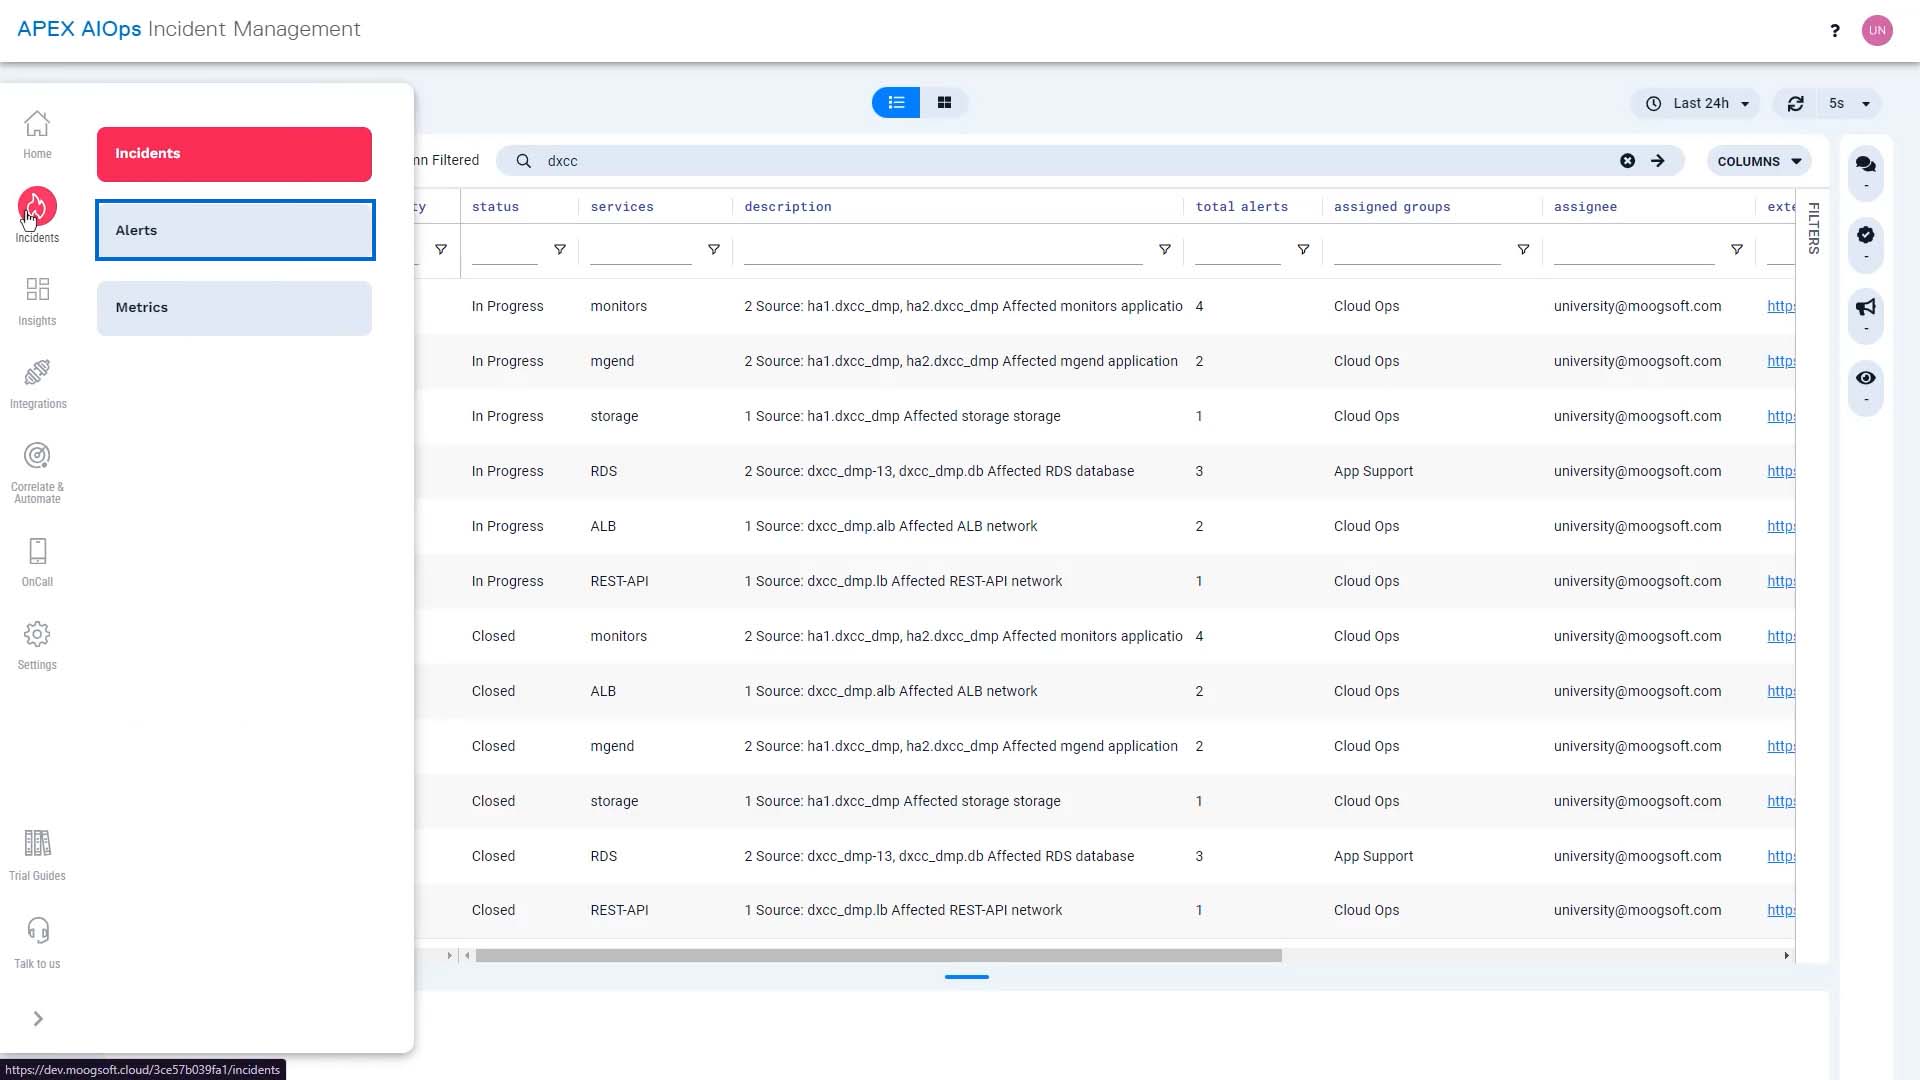
Task: Open the Integrations plug icon
Action: pyautogui.click(x=37, y=373)
